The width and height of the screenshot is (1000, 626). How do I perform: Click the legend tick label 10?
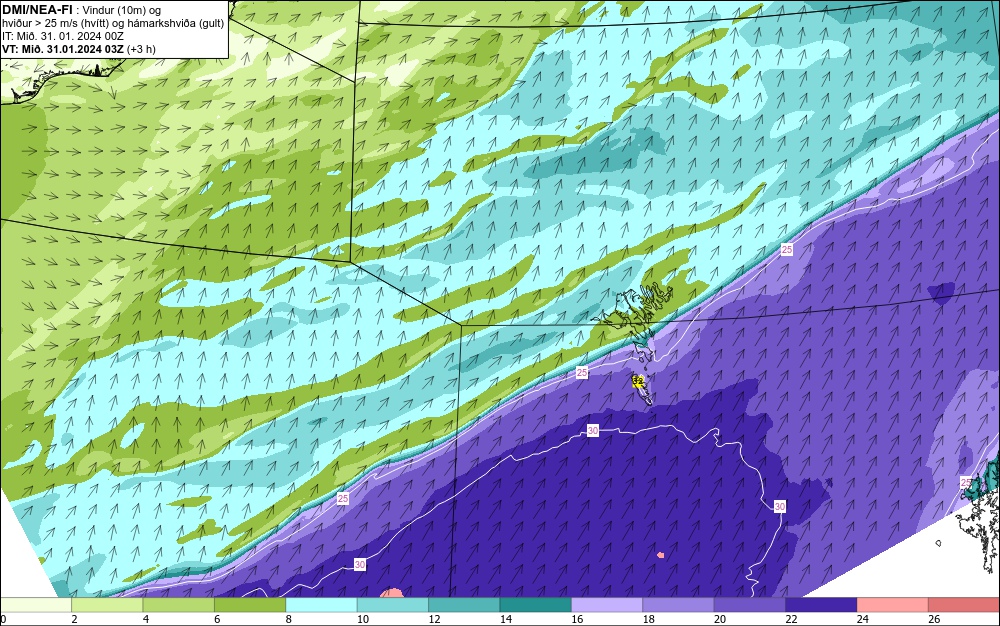point(363,619)
